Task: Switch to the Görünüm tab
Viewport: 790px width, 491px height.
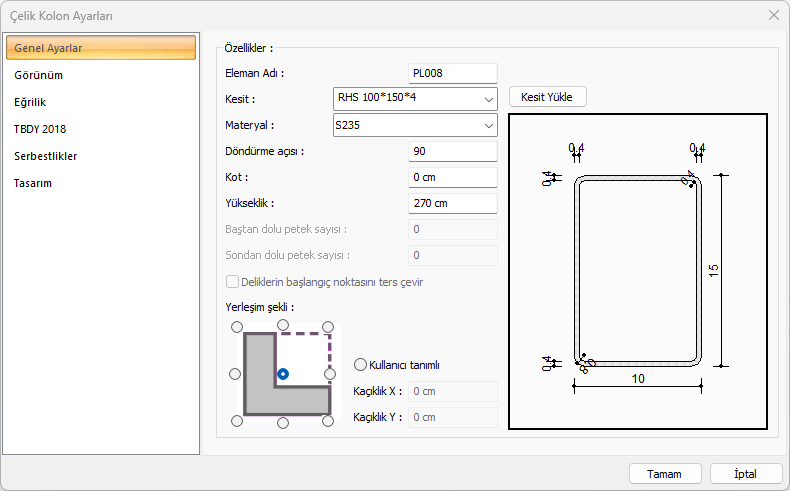Action: [x=40, y=75]
